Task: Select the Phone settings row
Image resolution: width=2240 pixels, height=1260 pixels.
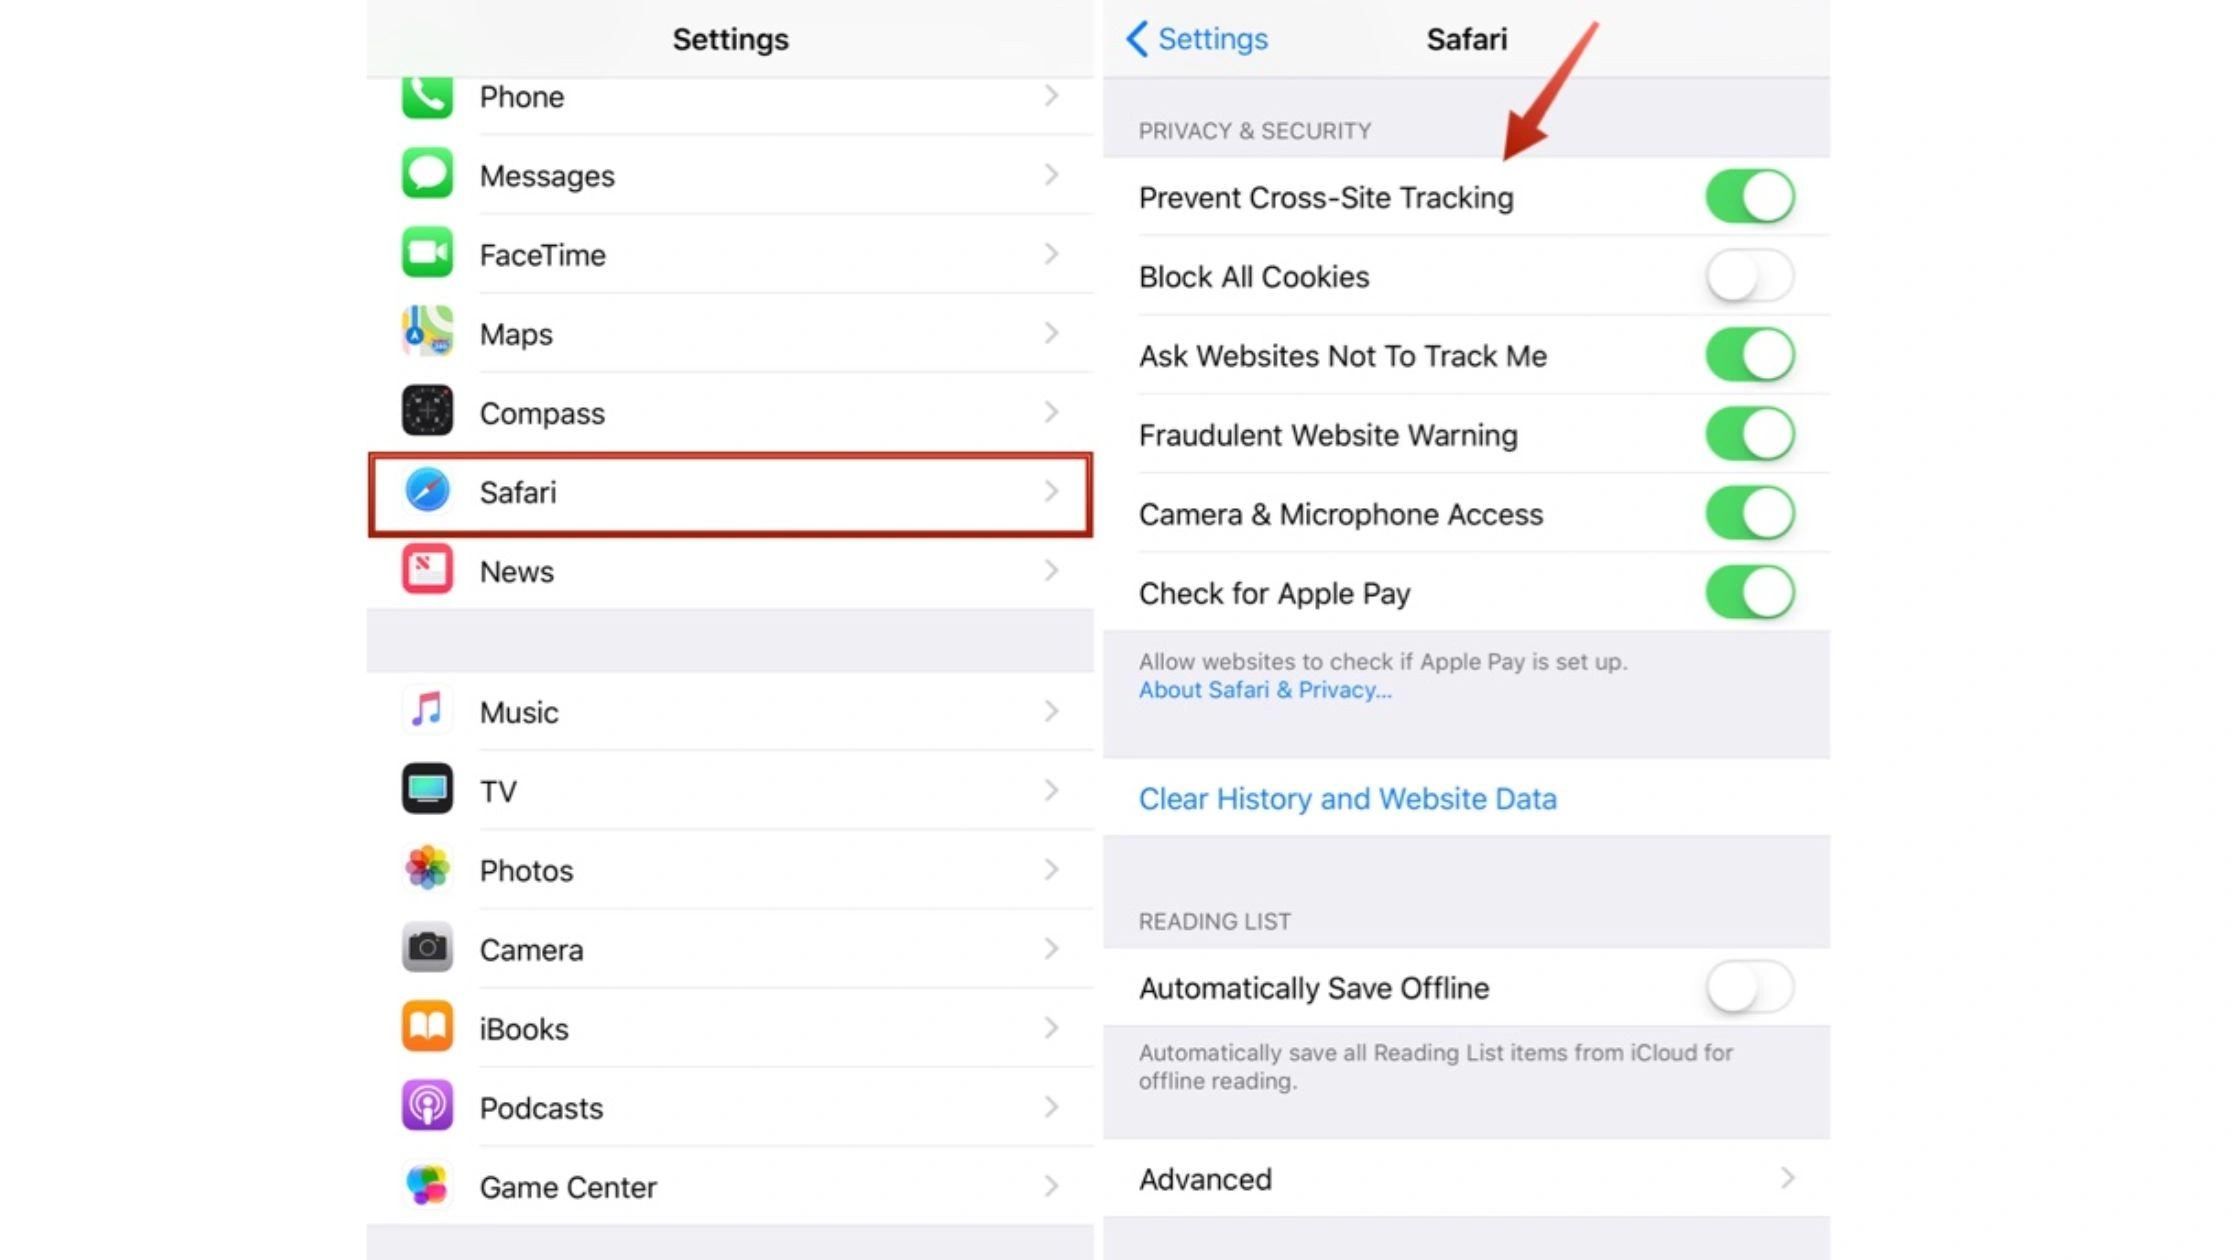Action: tap(730, 96)
